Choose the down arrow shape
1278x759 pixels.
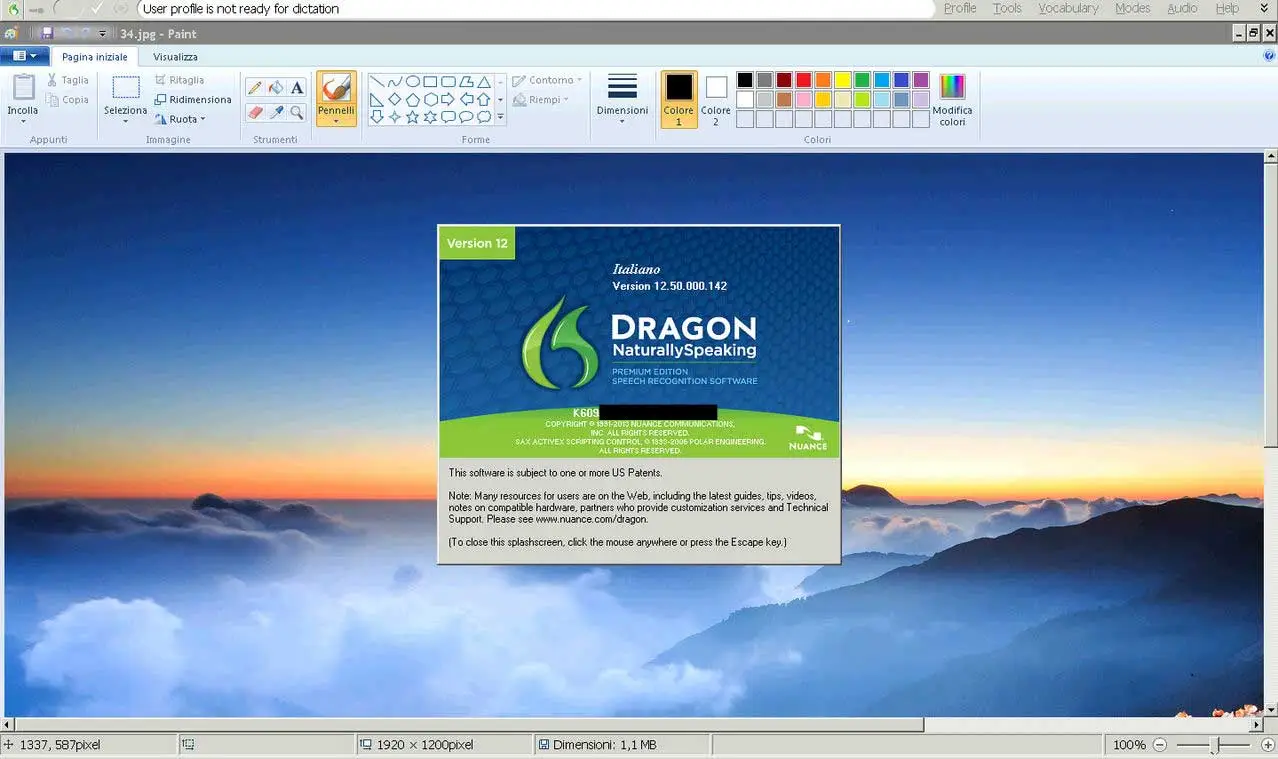377,117
